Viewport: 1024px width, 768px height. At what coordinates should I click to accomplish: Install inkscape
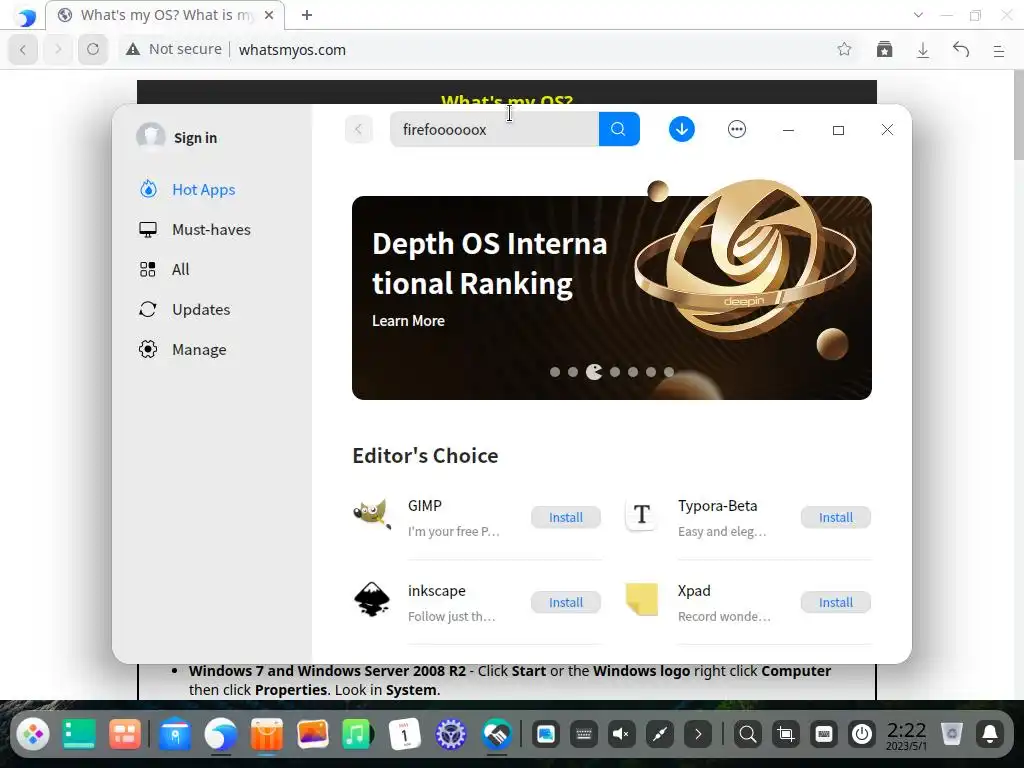(566, 602)
